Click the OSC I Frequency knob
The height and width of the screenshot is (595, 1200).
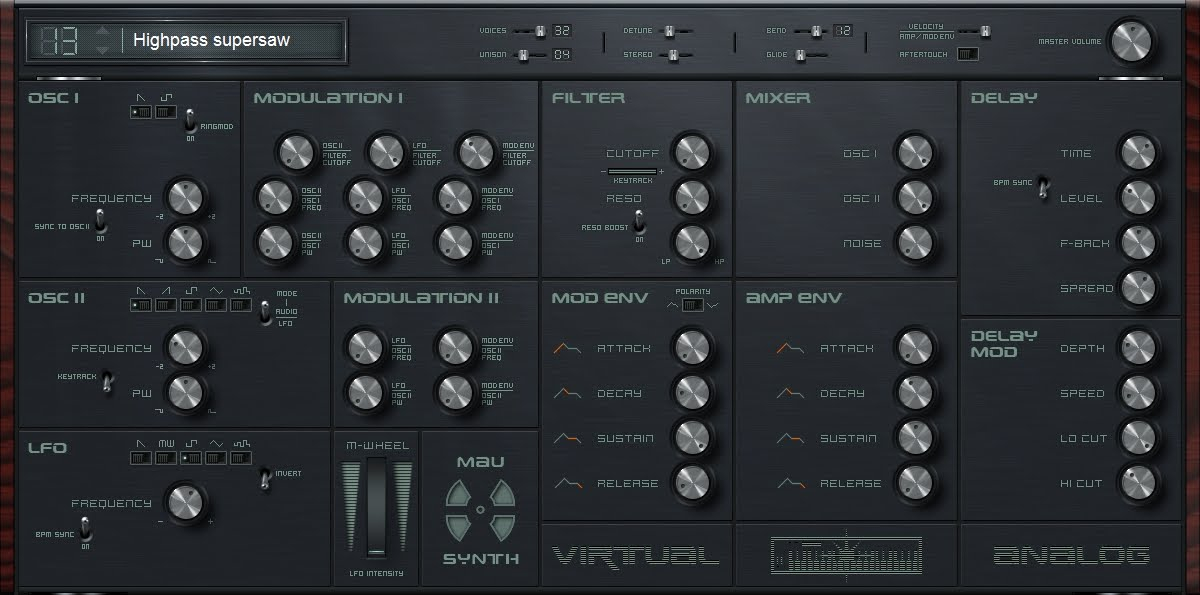tap(185, 198)
